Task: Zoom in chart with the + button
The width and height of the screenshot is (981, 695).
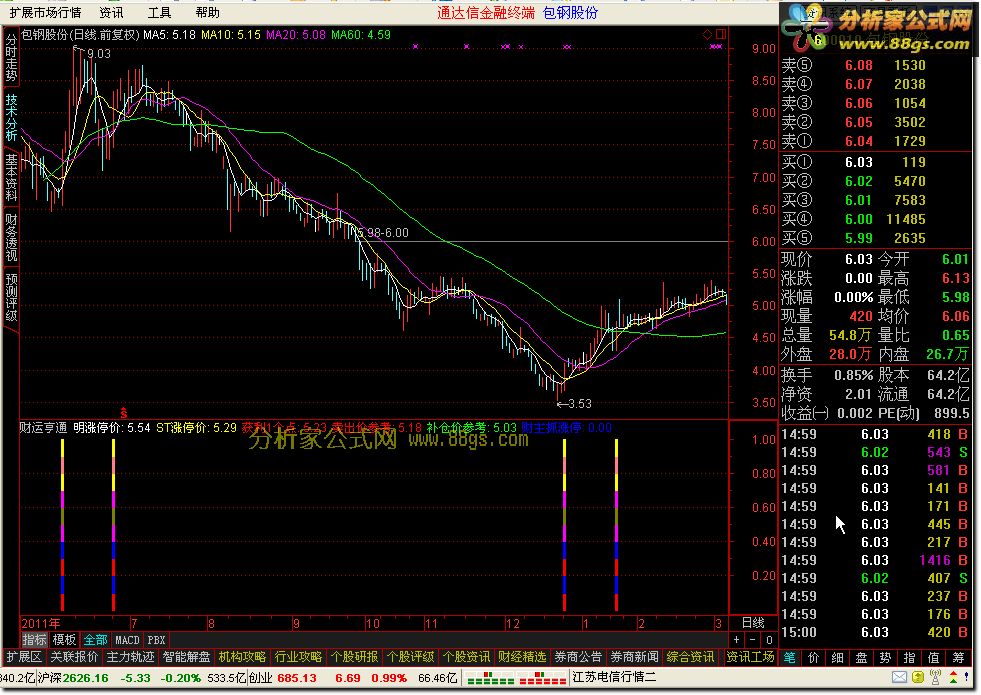Action: pyautogui.click(x=737, y=640)
